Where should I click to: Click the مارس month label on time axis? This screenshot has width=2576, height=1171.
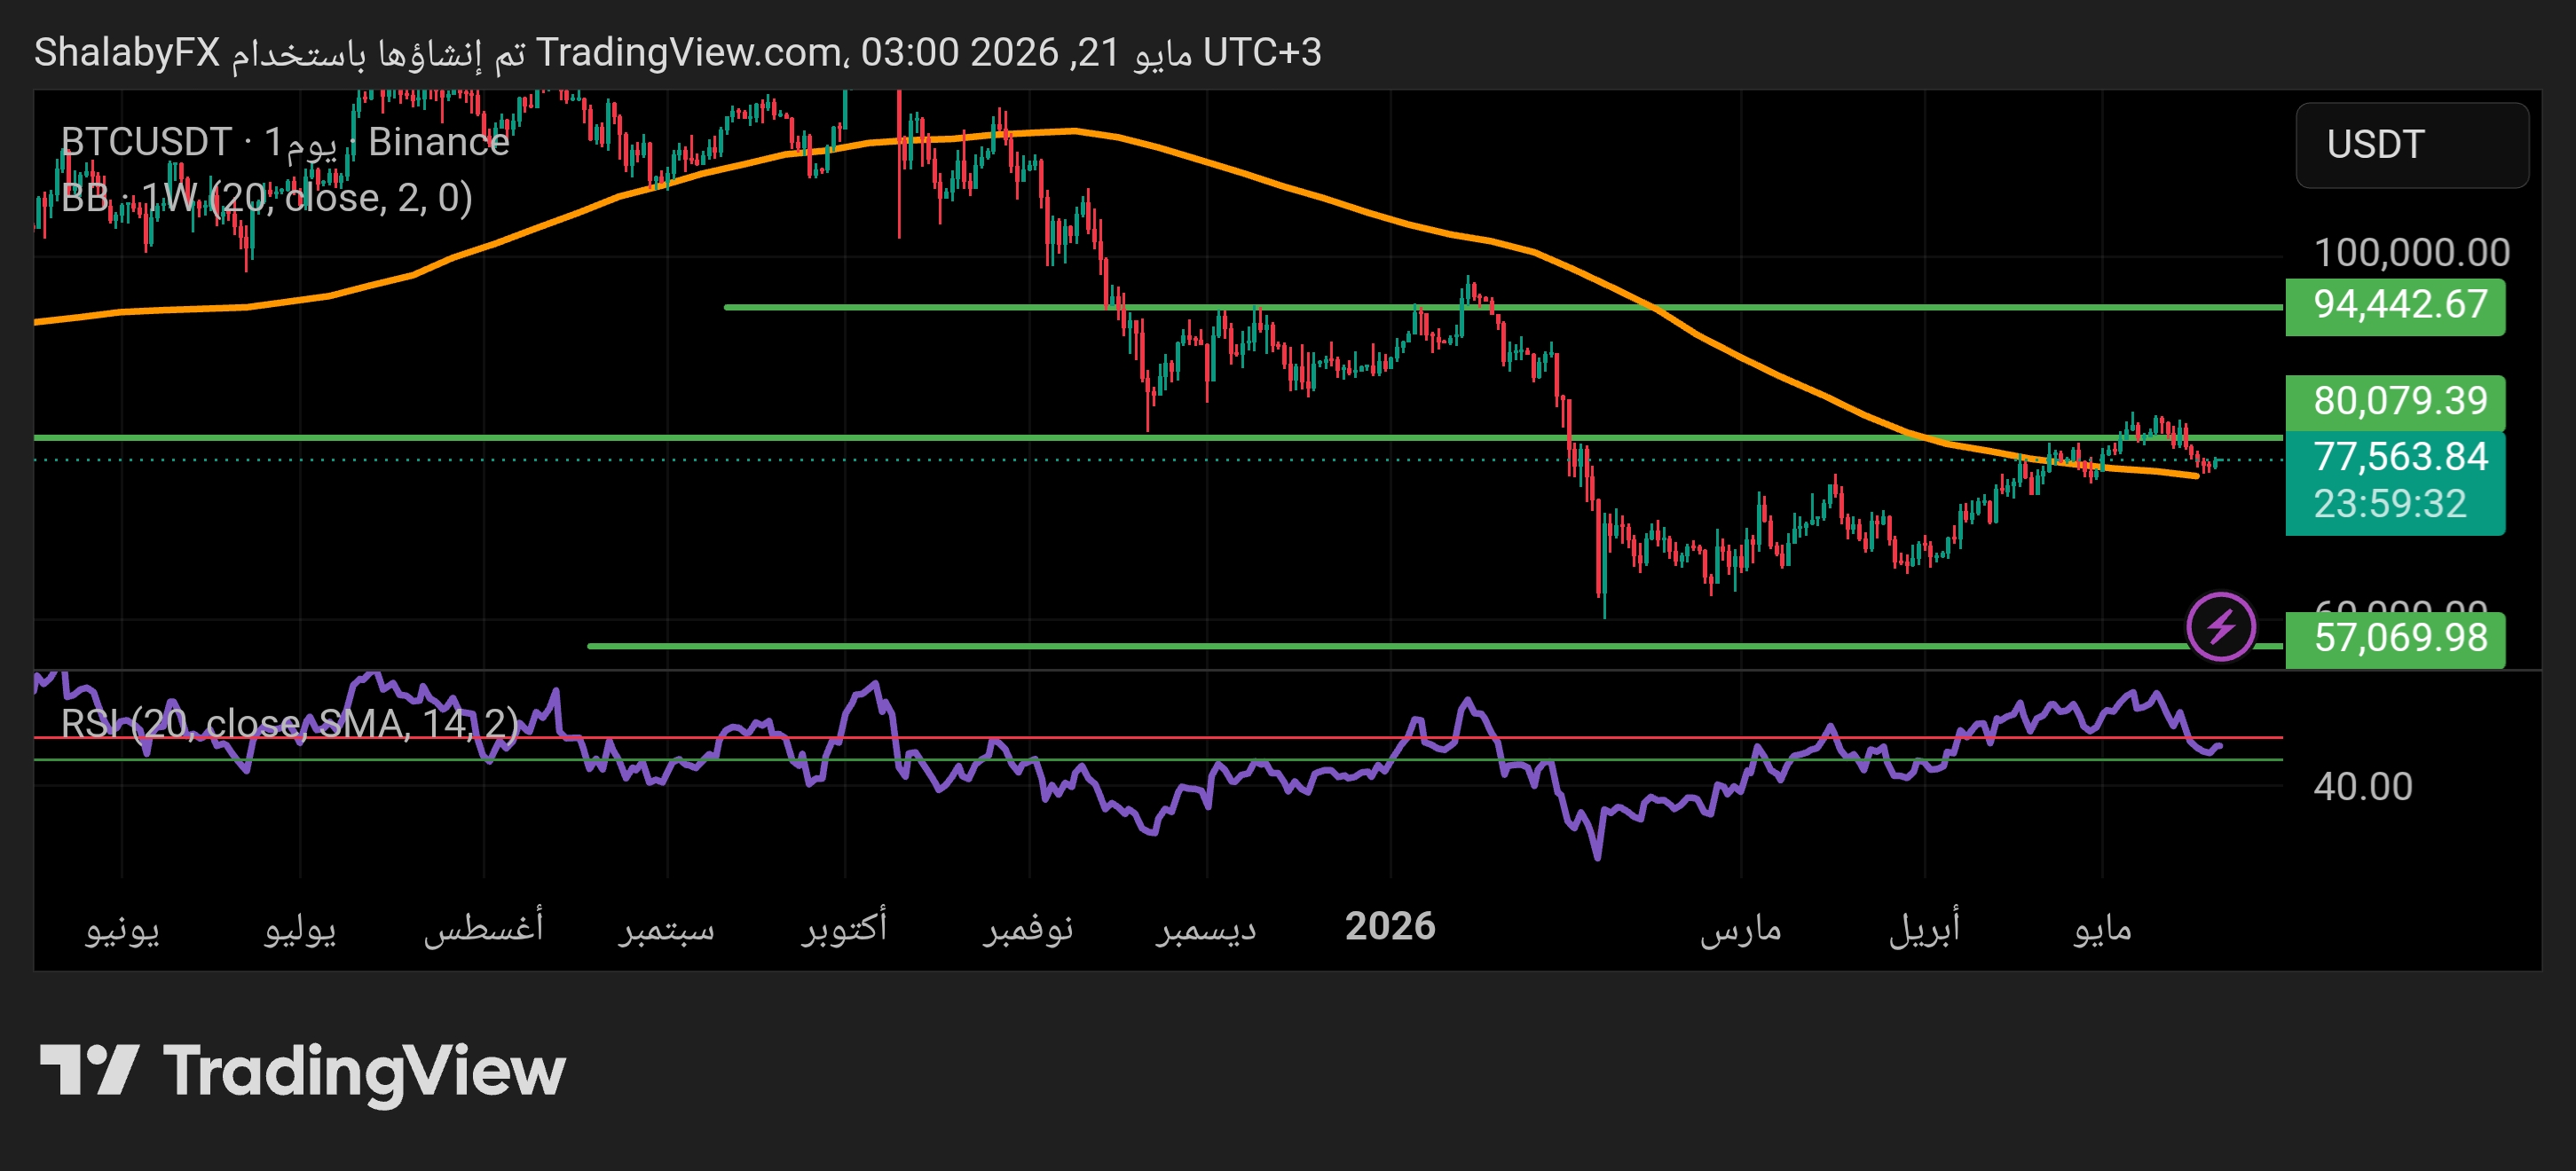pos(1740,929)
